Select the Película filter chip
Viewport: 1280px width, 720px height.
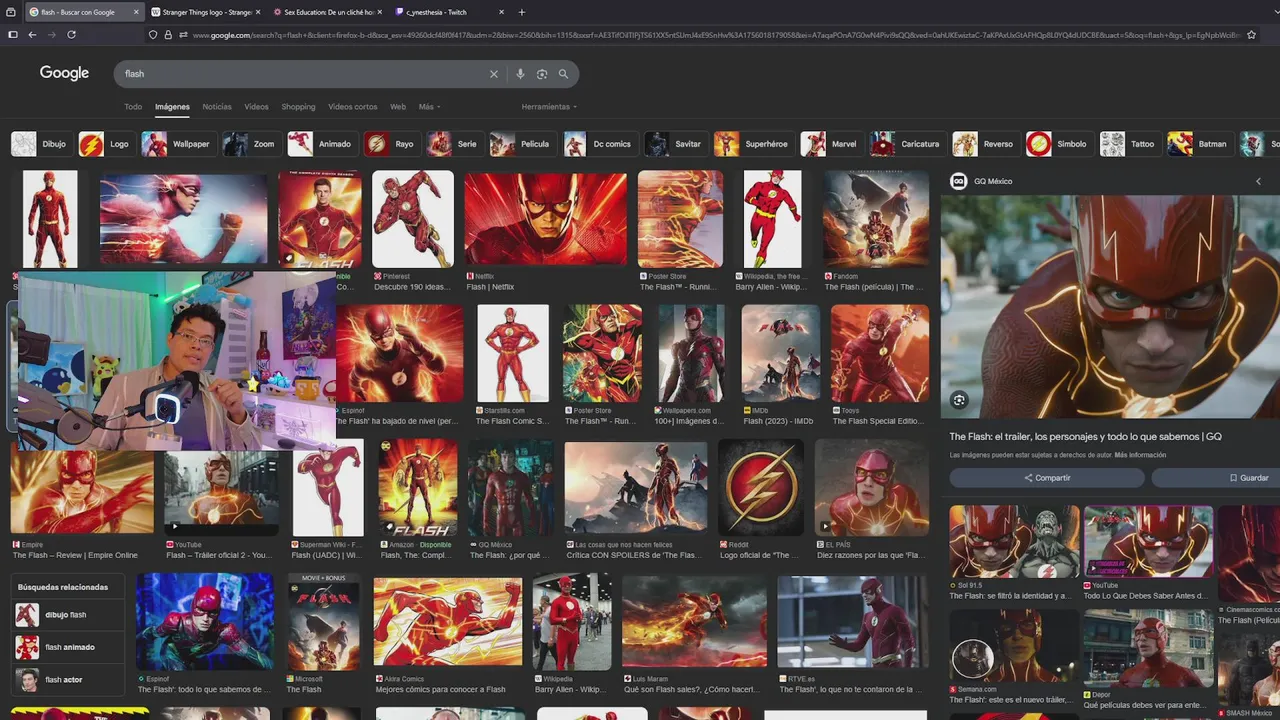[521, 144]
